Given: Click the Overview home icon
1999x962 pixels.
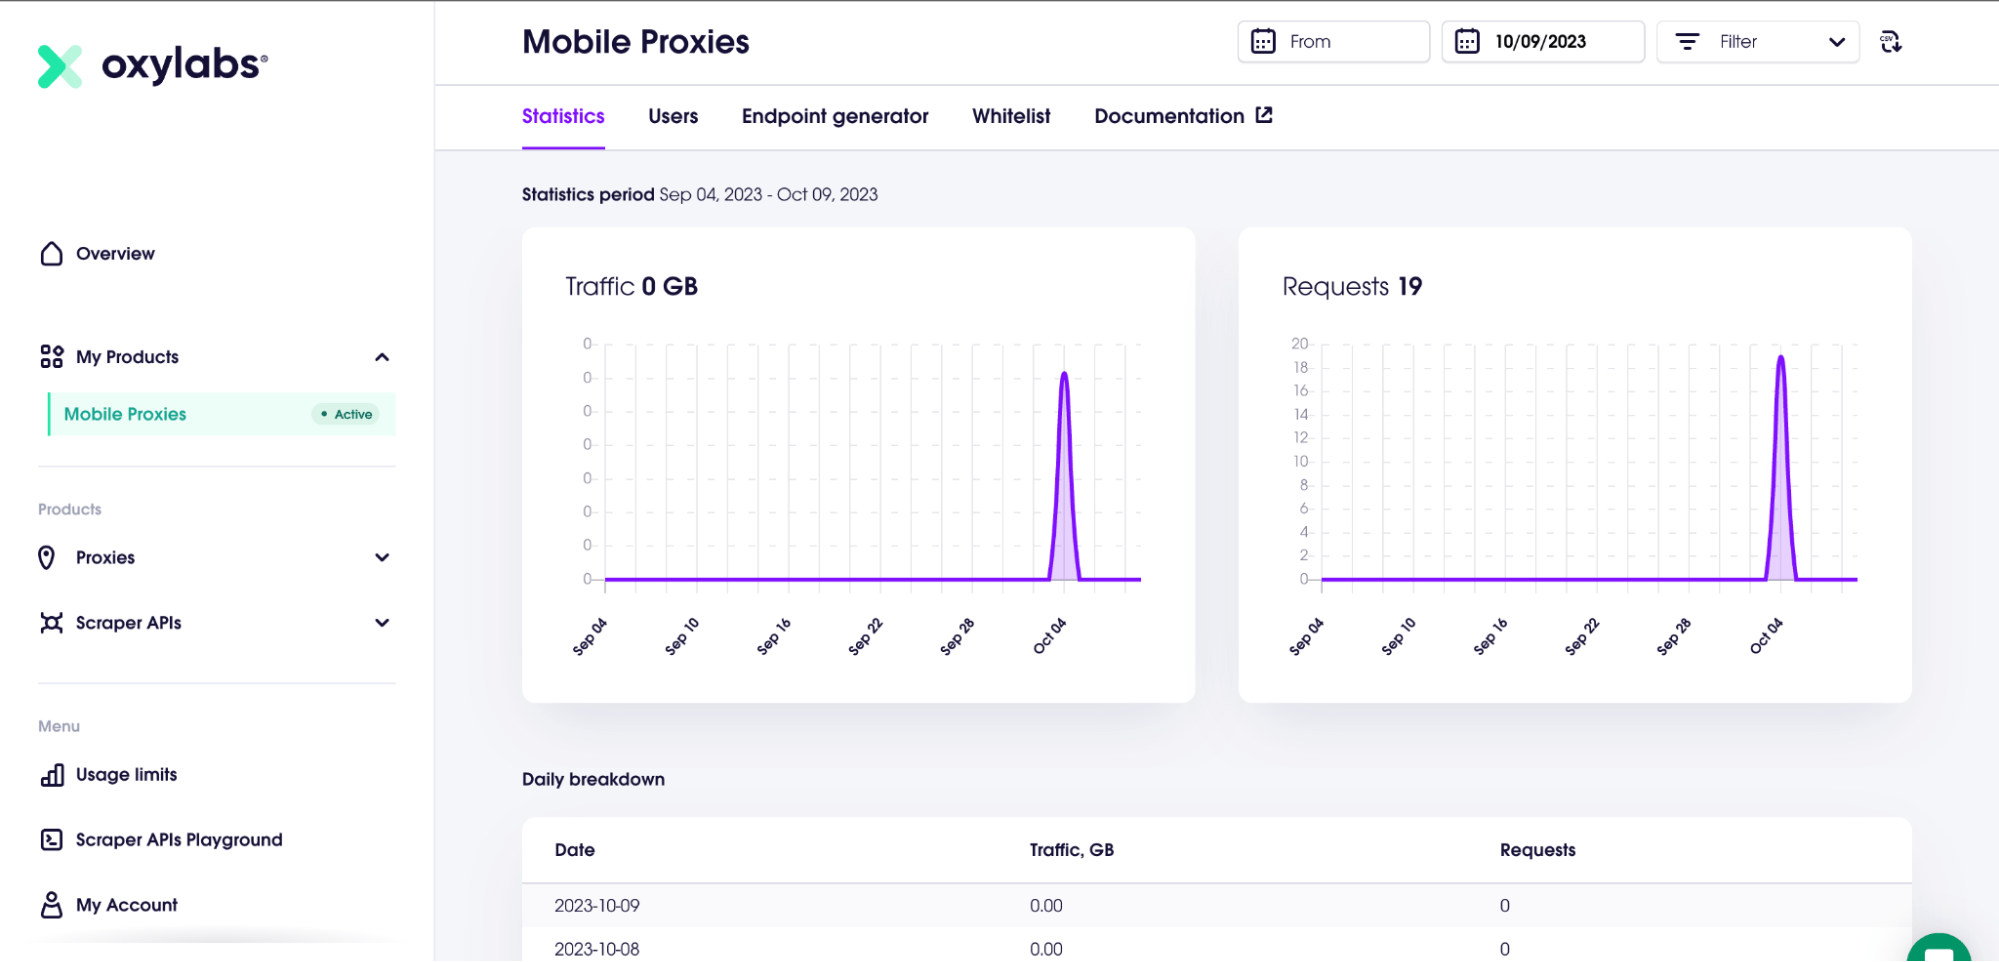Looking at the screenshot, I should pos(51,254).
